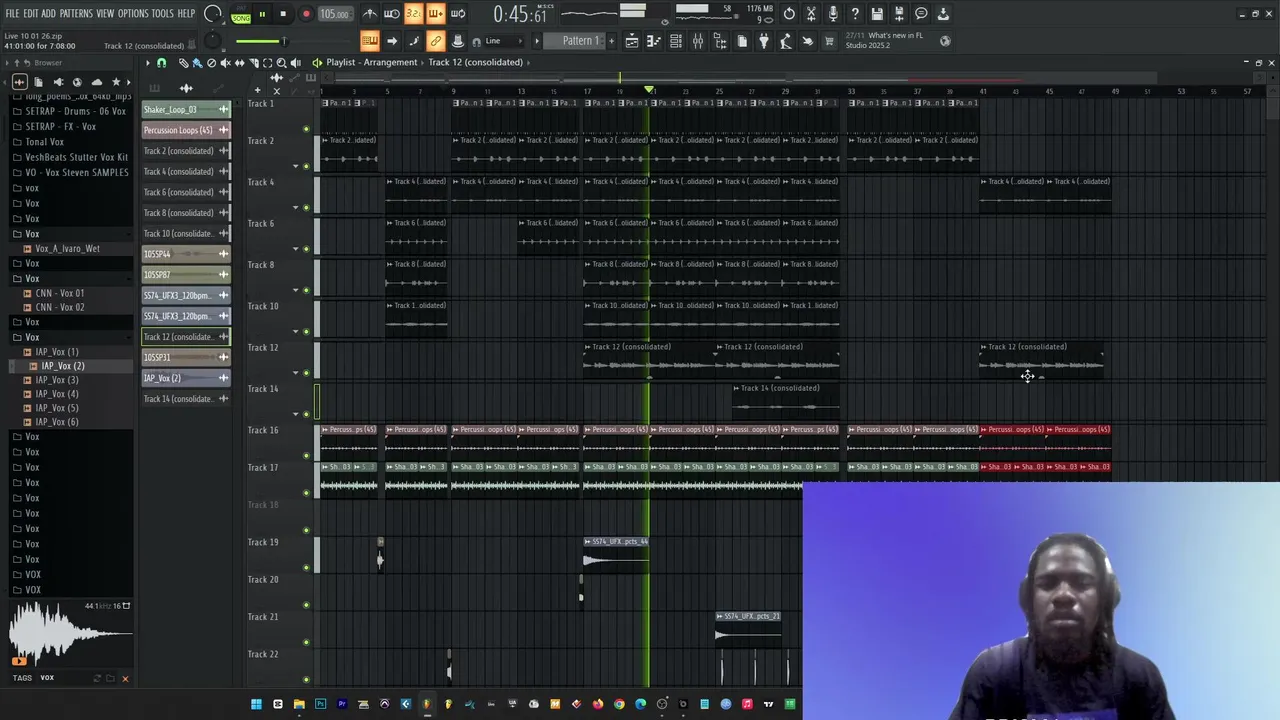Screen dimensions: 1280x720
Task: Expand the Tonal Vox folder
Action: [x=44, y=142]
